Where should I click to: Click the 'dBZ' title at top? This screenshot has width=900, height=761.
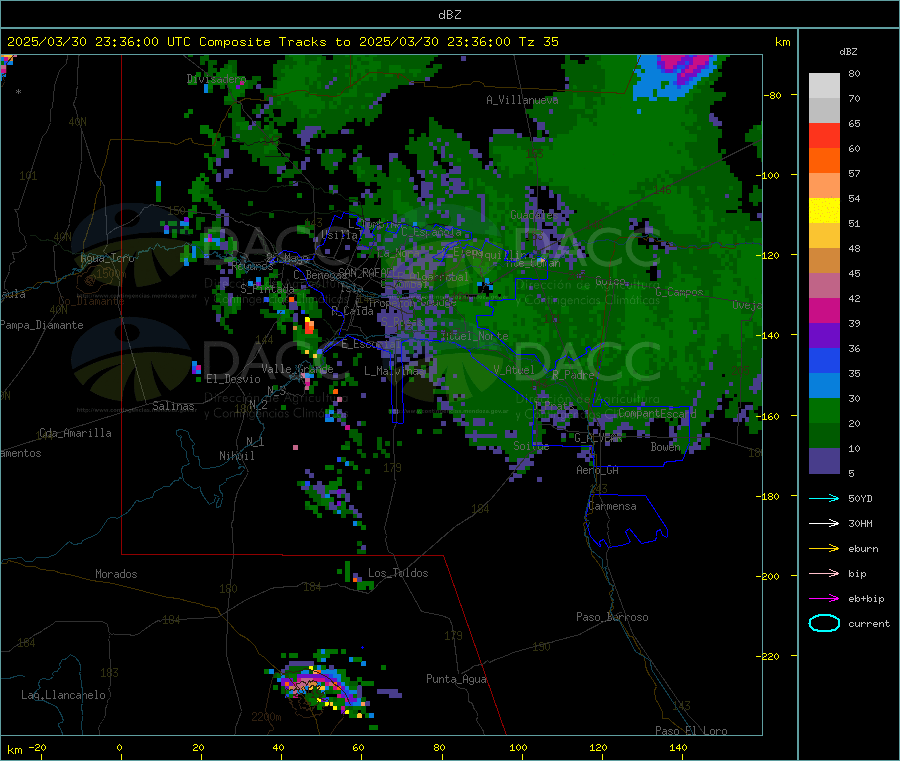click(x=449, y=15)
